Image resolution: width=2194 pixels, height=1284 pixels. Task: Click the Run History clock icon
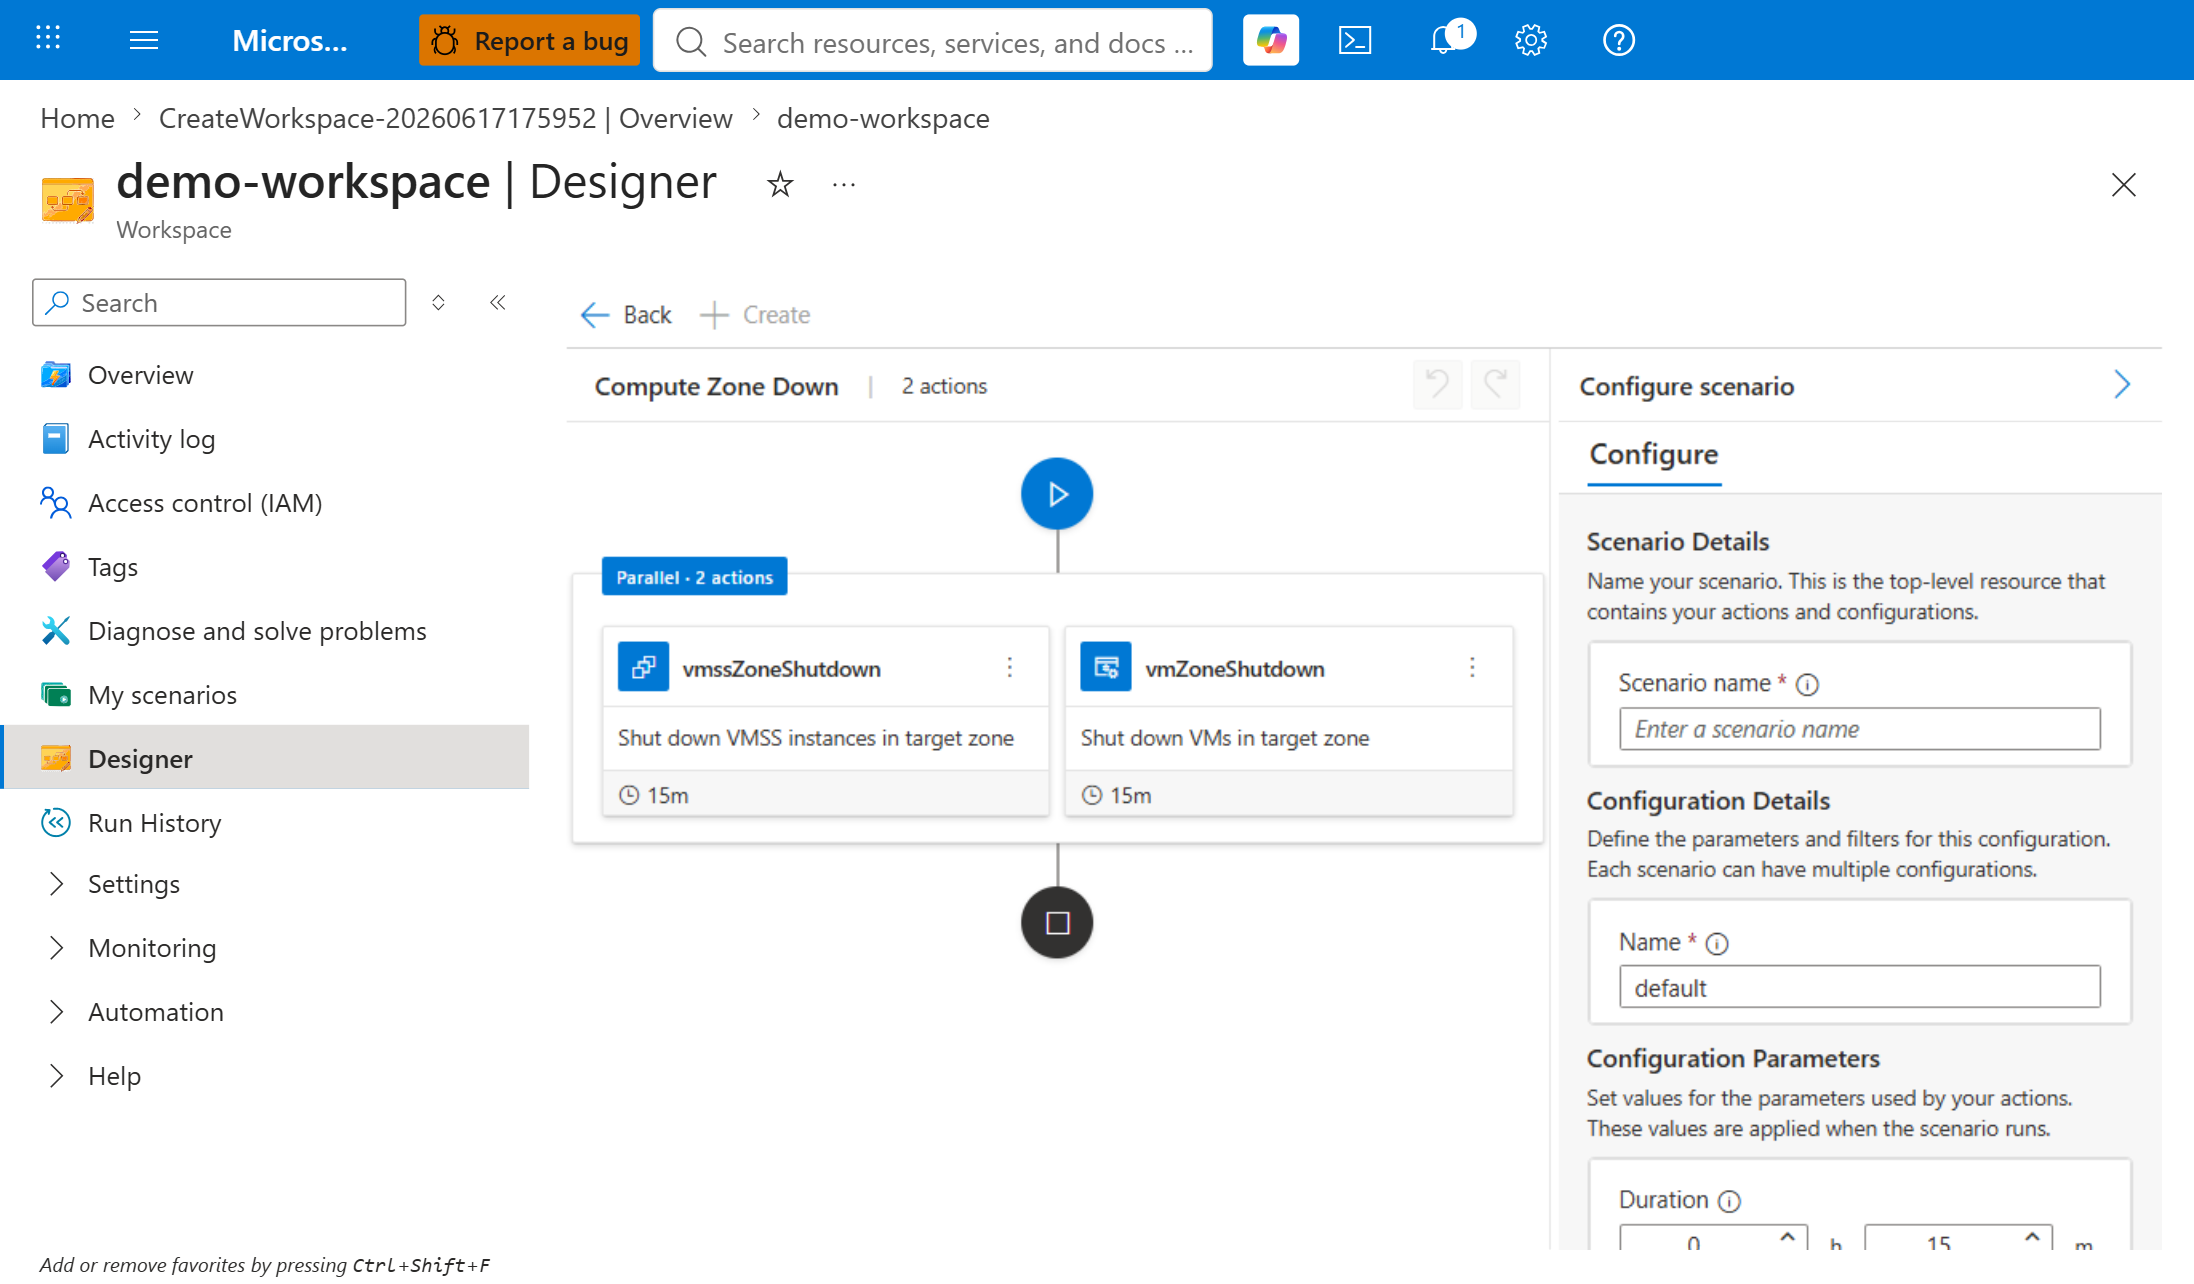coord(56,822)
